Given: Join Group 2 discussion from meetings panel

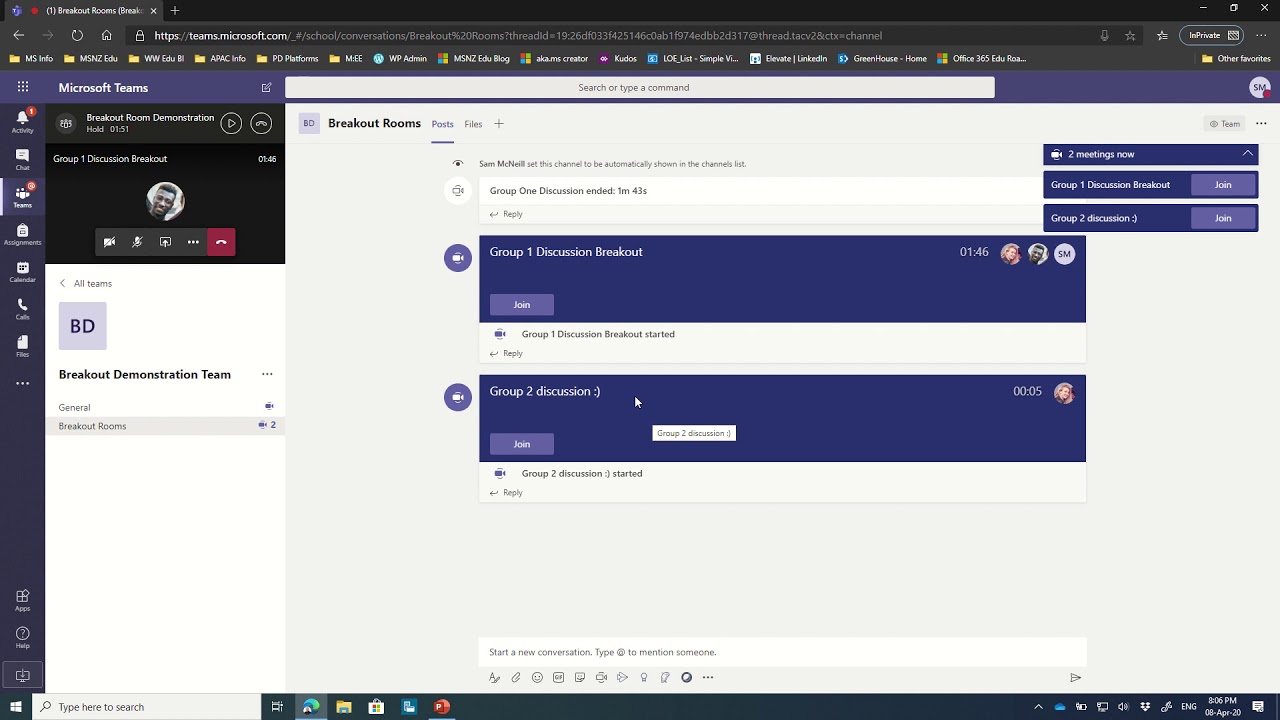Looking at the screenshot, I should 1223,218.
